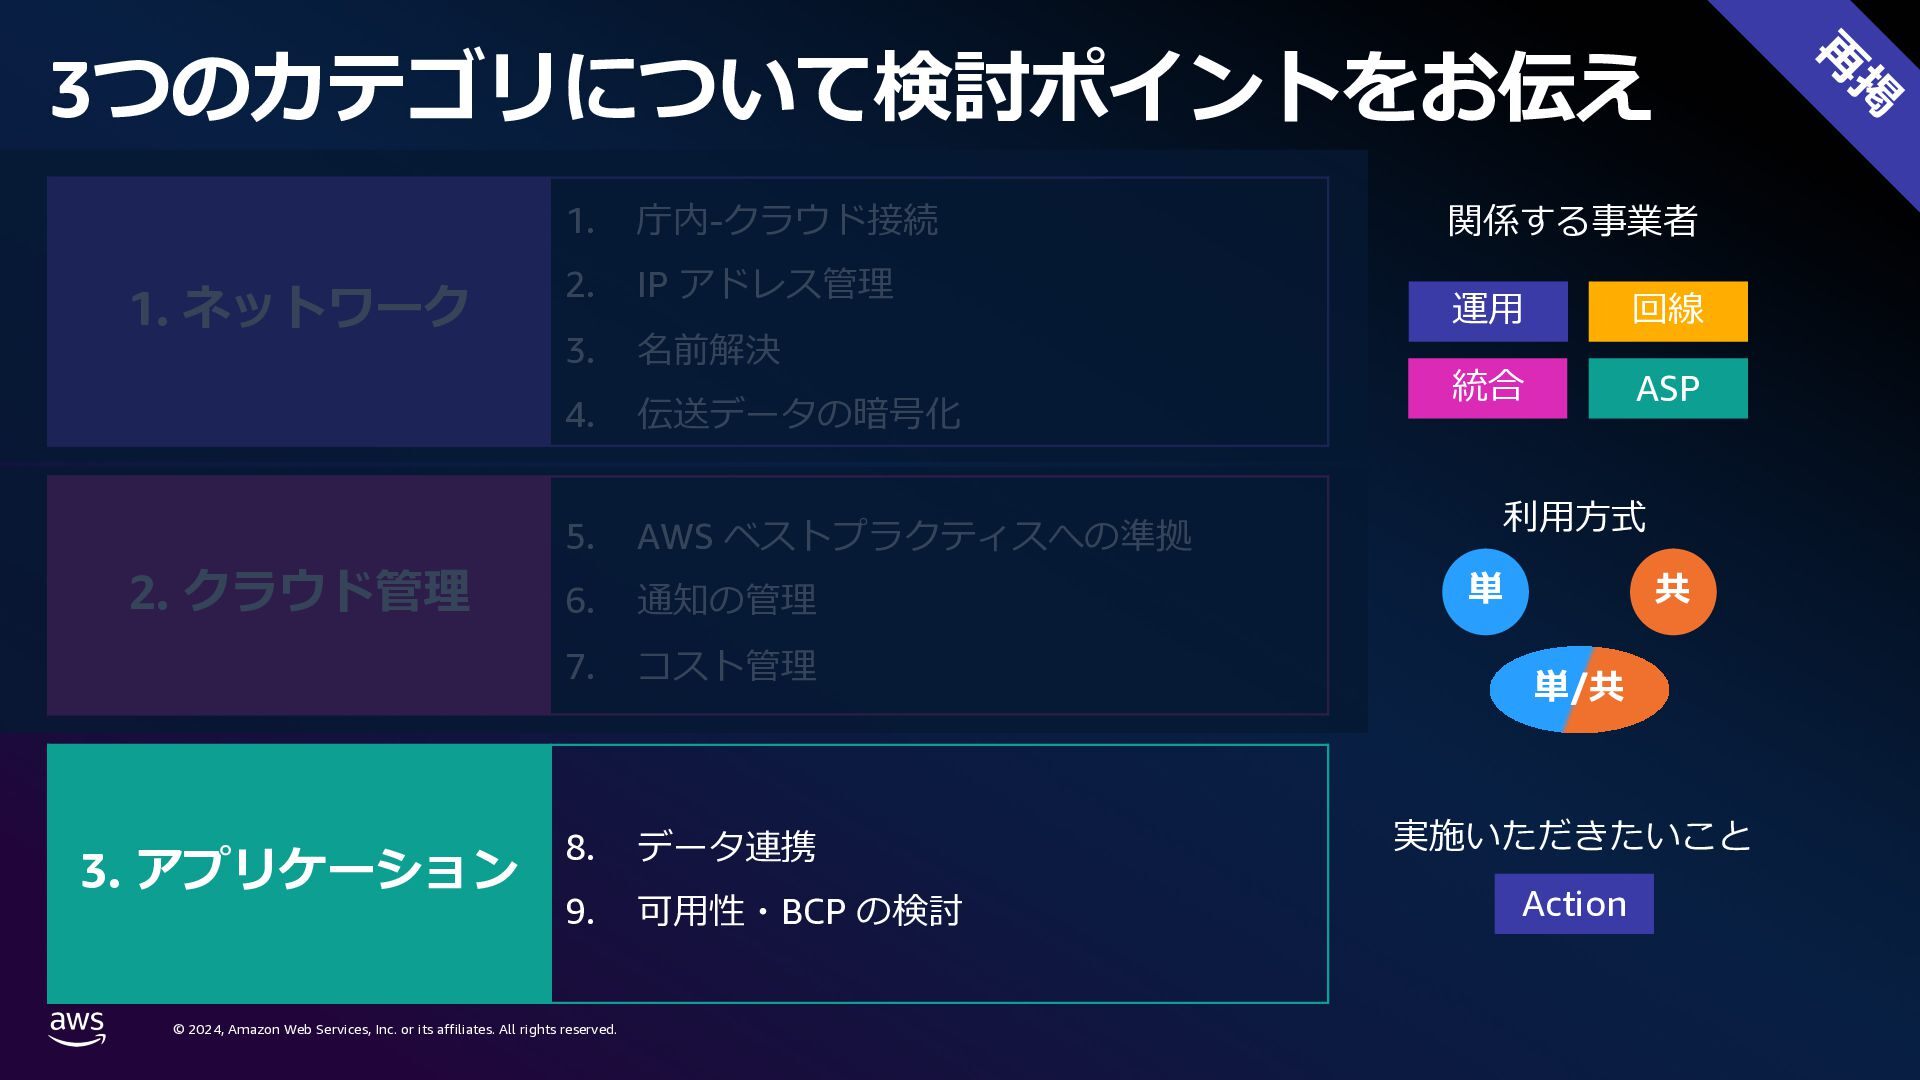Click the blue 単 circle badge
The image size is (1920, 1080).
pos(1485,591)
